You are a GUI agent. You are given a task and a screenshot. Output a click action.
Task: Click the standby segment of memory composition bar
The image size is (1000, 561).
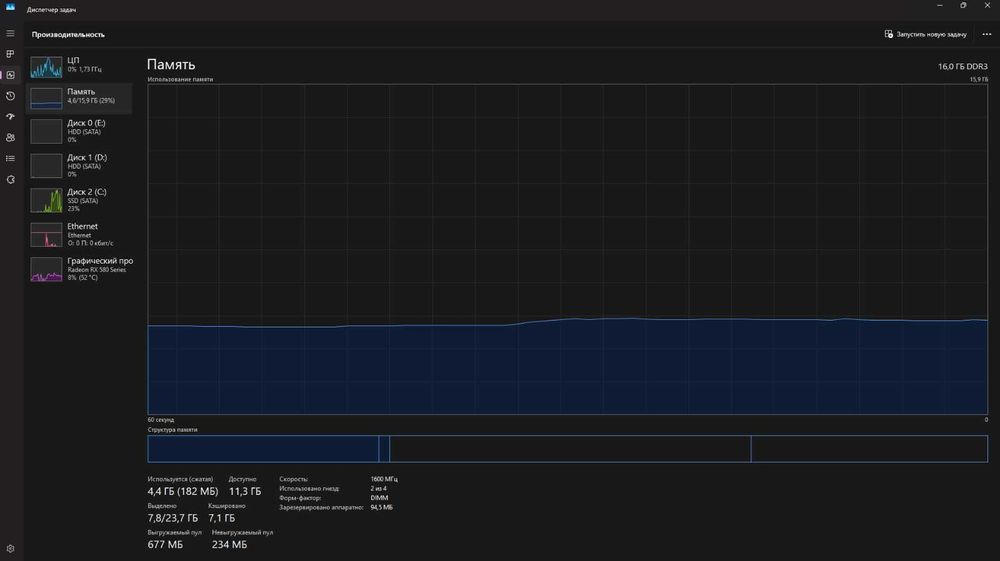[570, 449]
